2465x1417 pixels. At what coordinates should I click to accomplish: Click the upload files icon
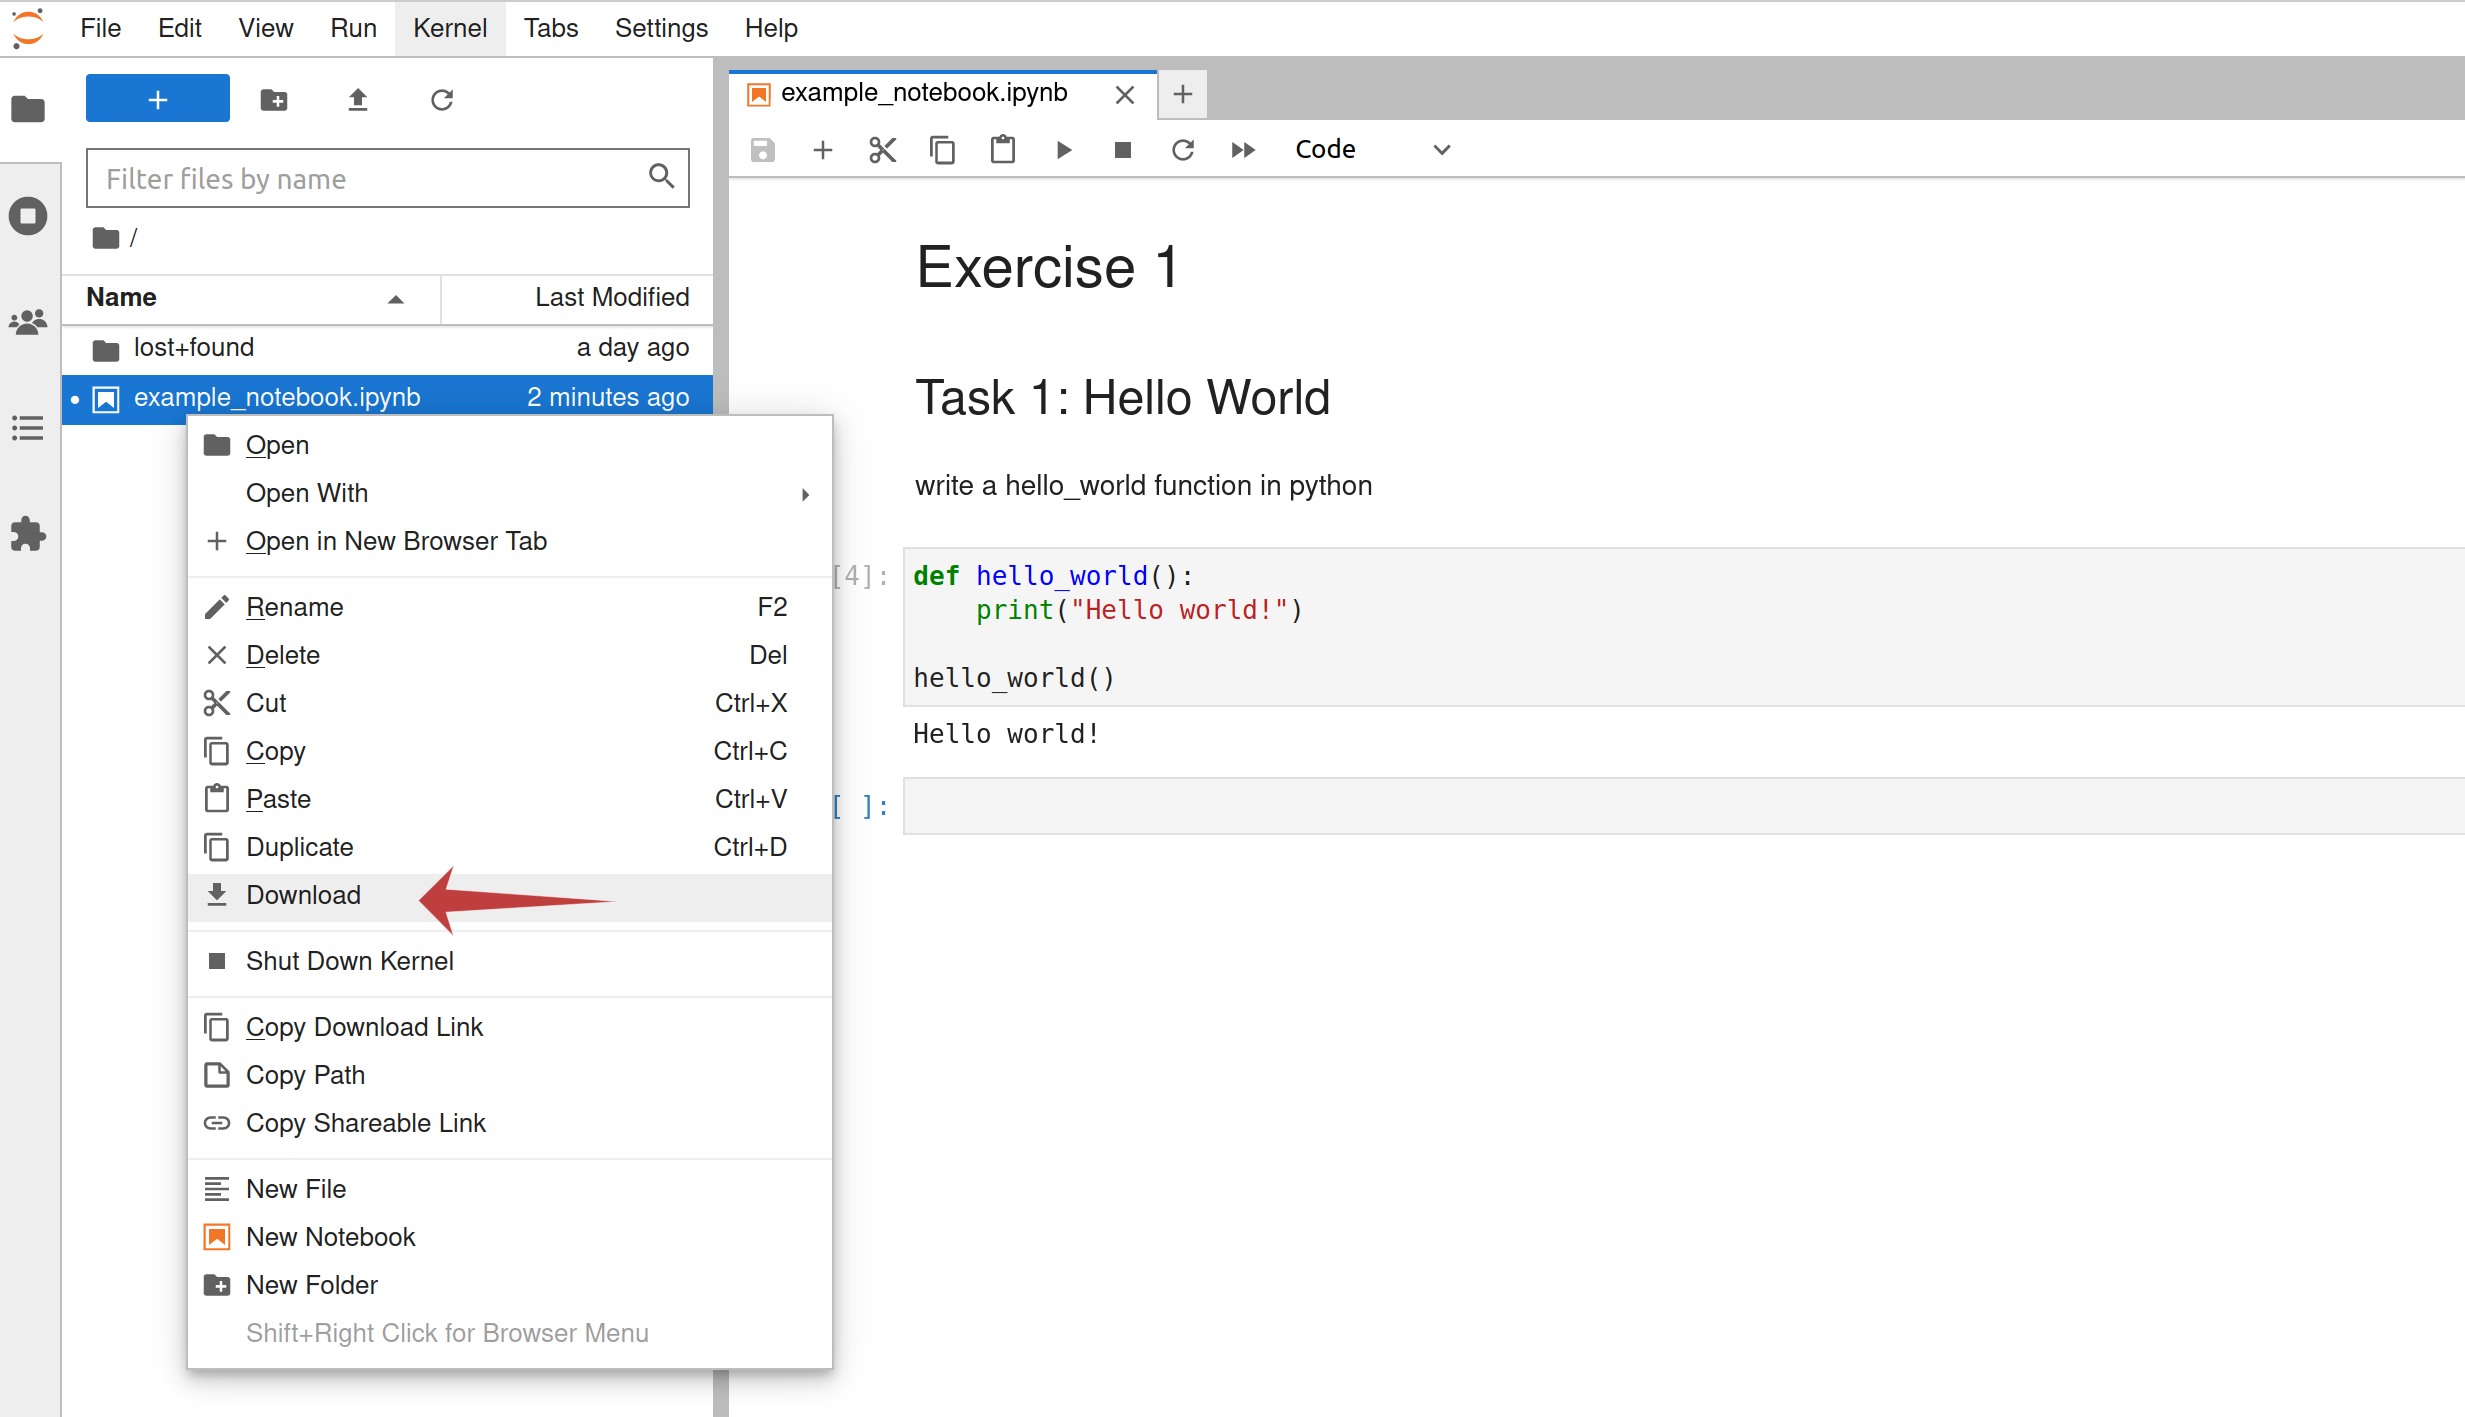pyautogui.click(x=358, y=100)
